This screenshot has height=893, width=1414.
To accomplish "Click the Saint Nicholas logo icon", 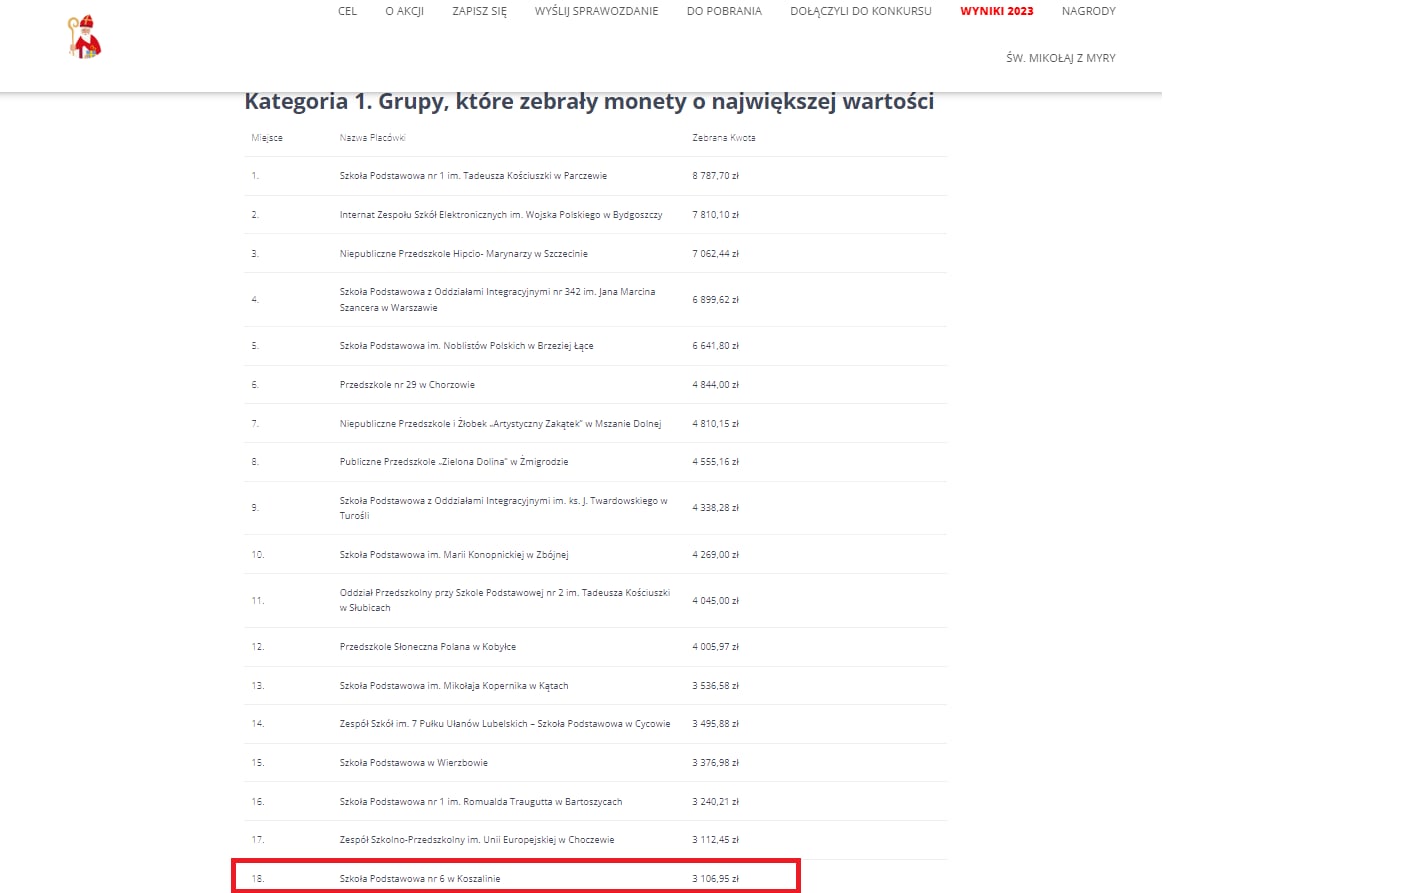I will click(85, 37).
